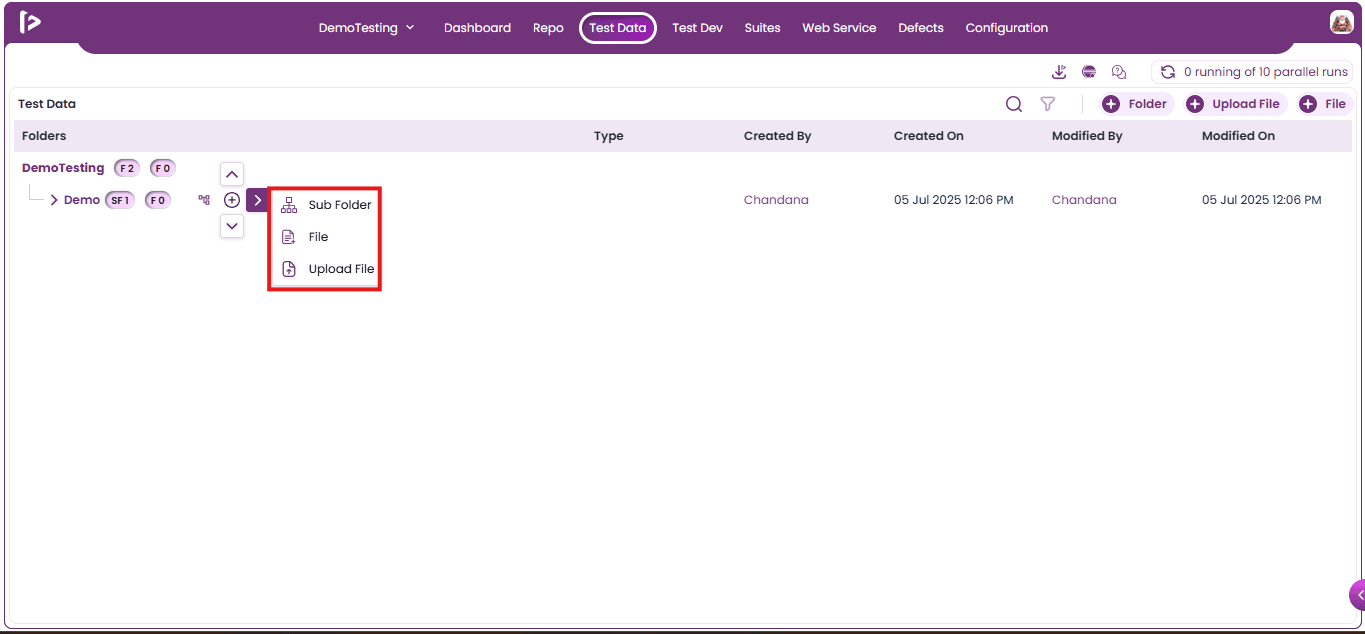This screenshot has width=1365, height=634.
Task: Click the hierarchy icon on Demo row
Action: pos(204,200)
